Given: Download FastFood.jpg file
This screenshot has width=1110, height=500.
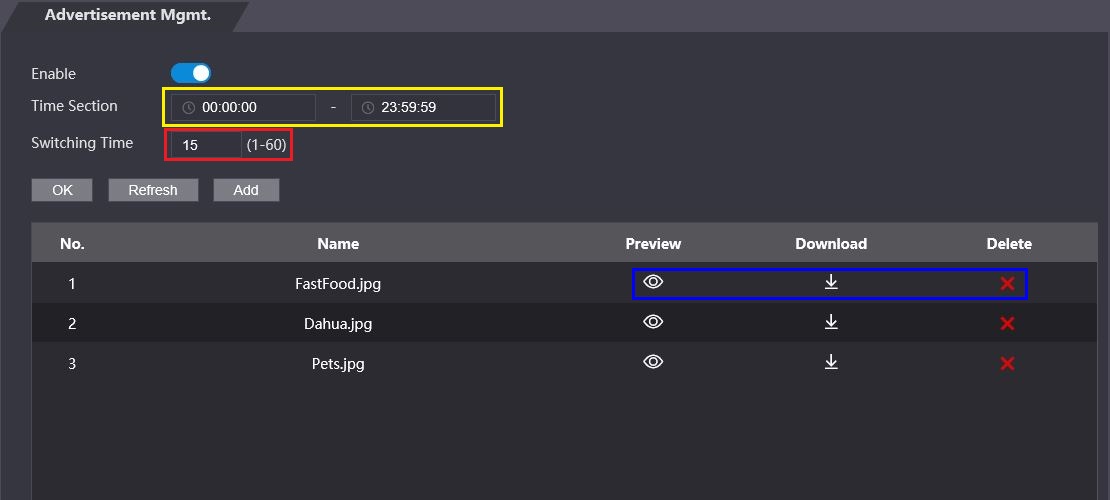Looking at the screenshot, I should [831, 283].
